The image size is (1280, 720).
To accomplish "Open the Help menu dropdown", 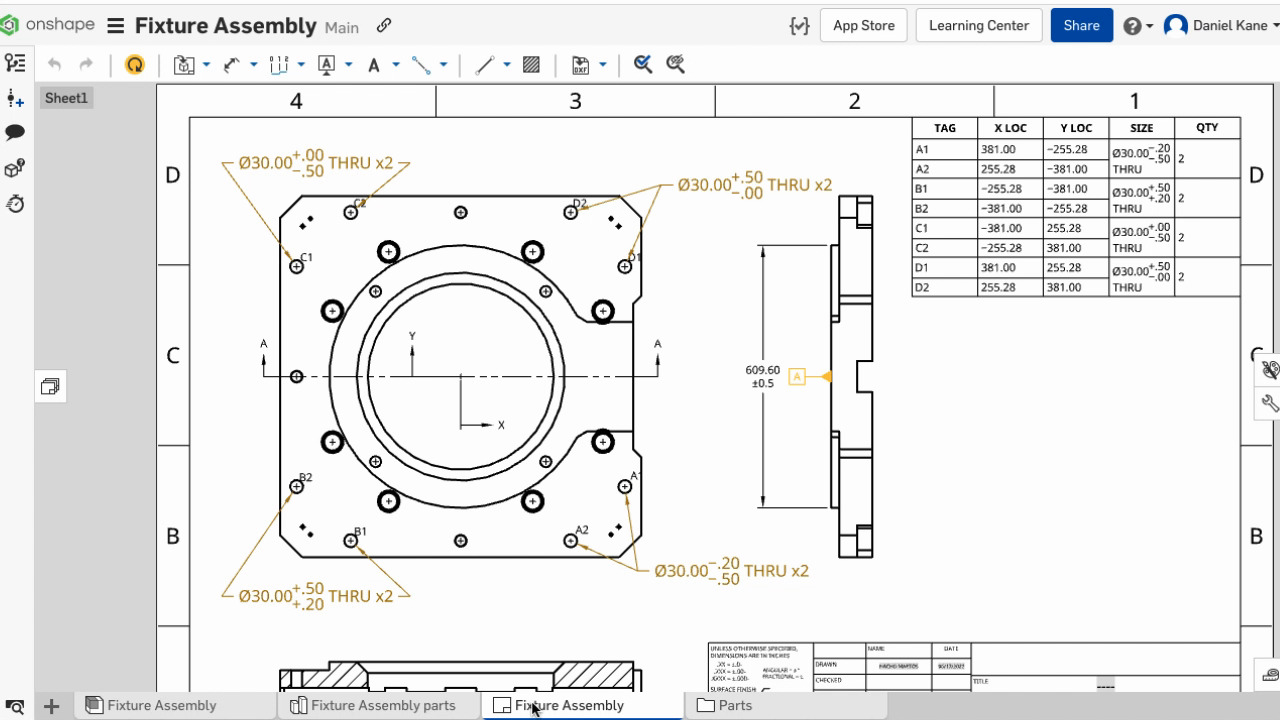I will [1138, 26].
